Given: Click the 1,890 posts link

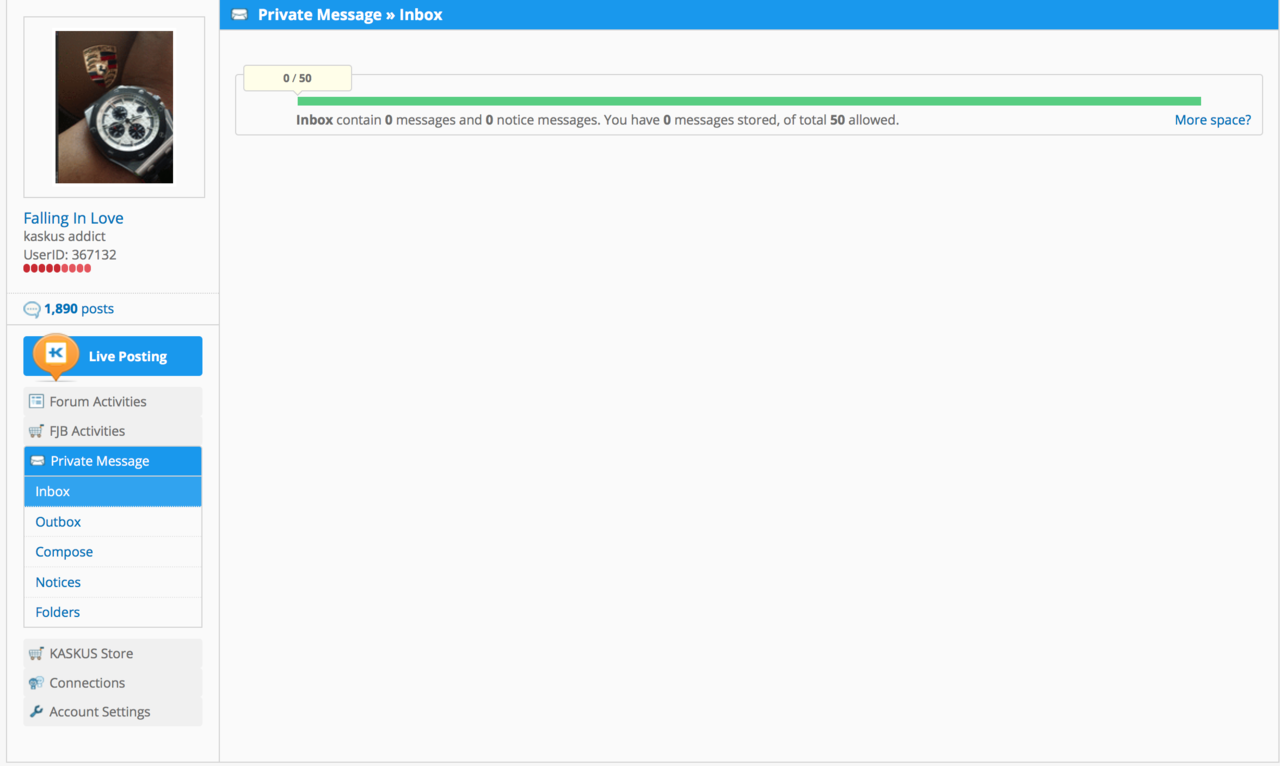Looking at the screenshot, I should pos(79,309).
